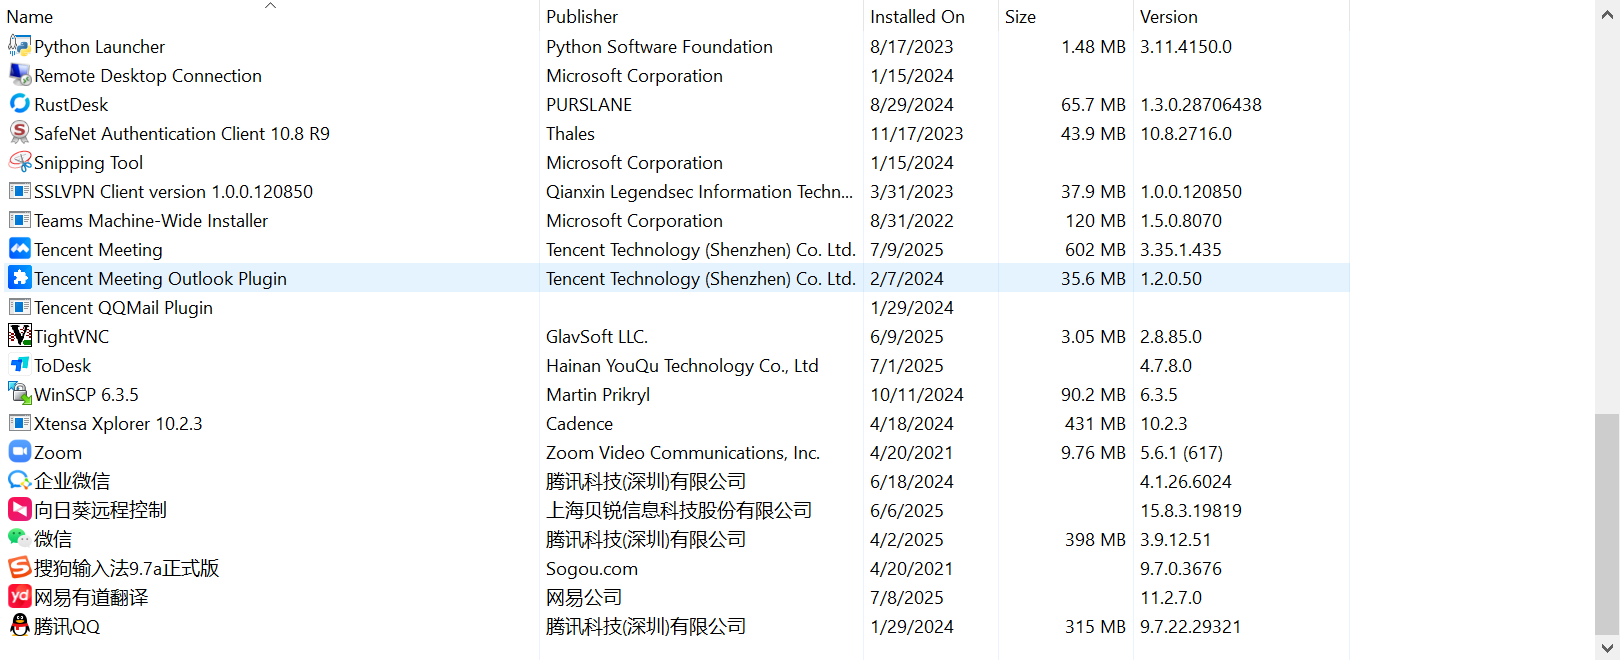Sort by the Version column header
The image size is (1620, 660).
[1168, 17]
